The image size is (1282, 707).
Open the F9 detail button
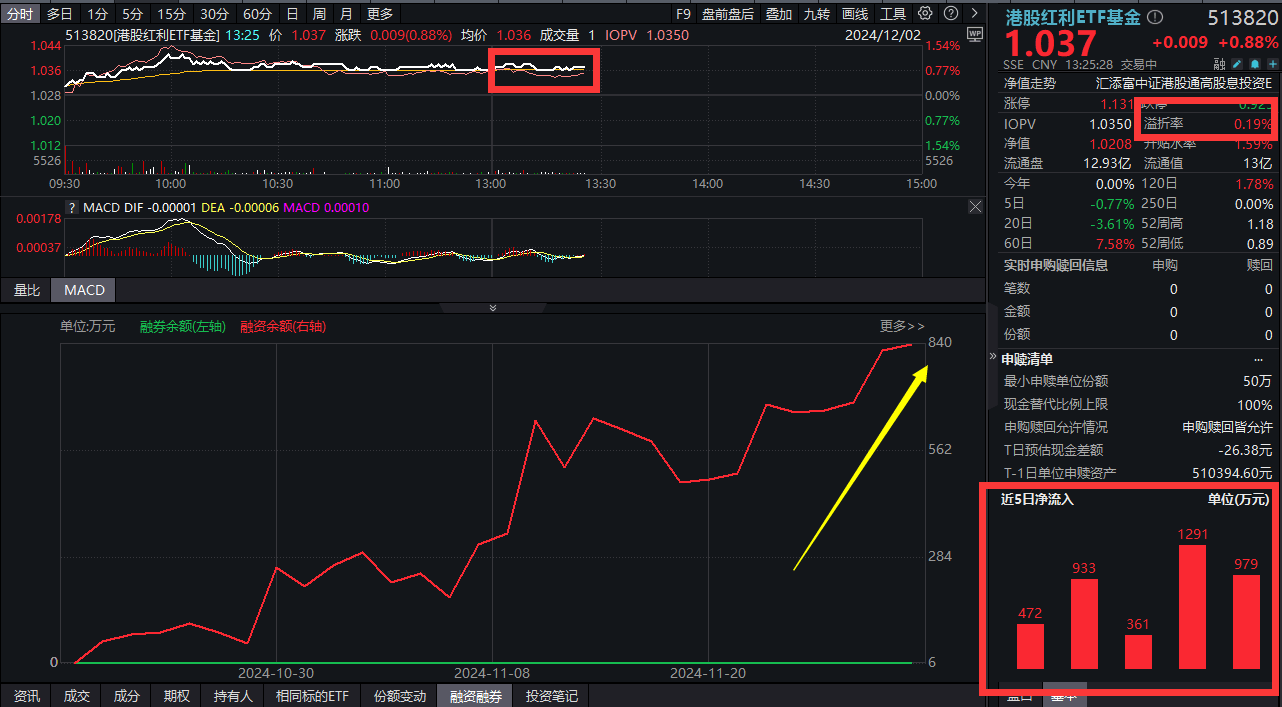[x=683, y=14]
